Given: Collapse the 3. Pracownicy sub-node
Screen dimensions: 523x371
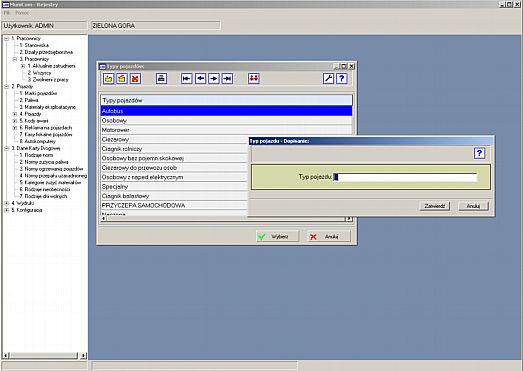Looking at the screenshot, I should (x=15, y=59).
